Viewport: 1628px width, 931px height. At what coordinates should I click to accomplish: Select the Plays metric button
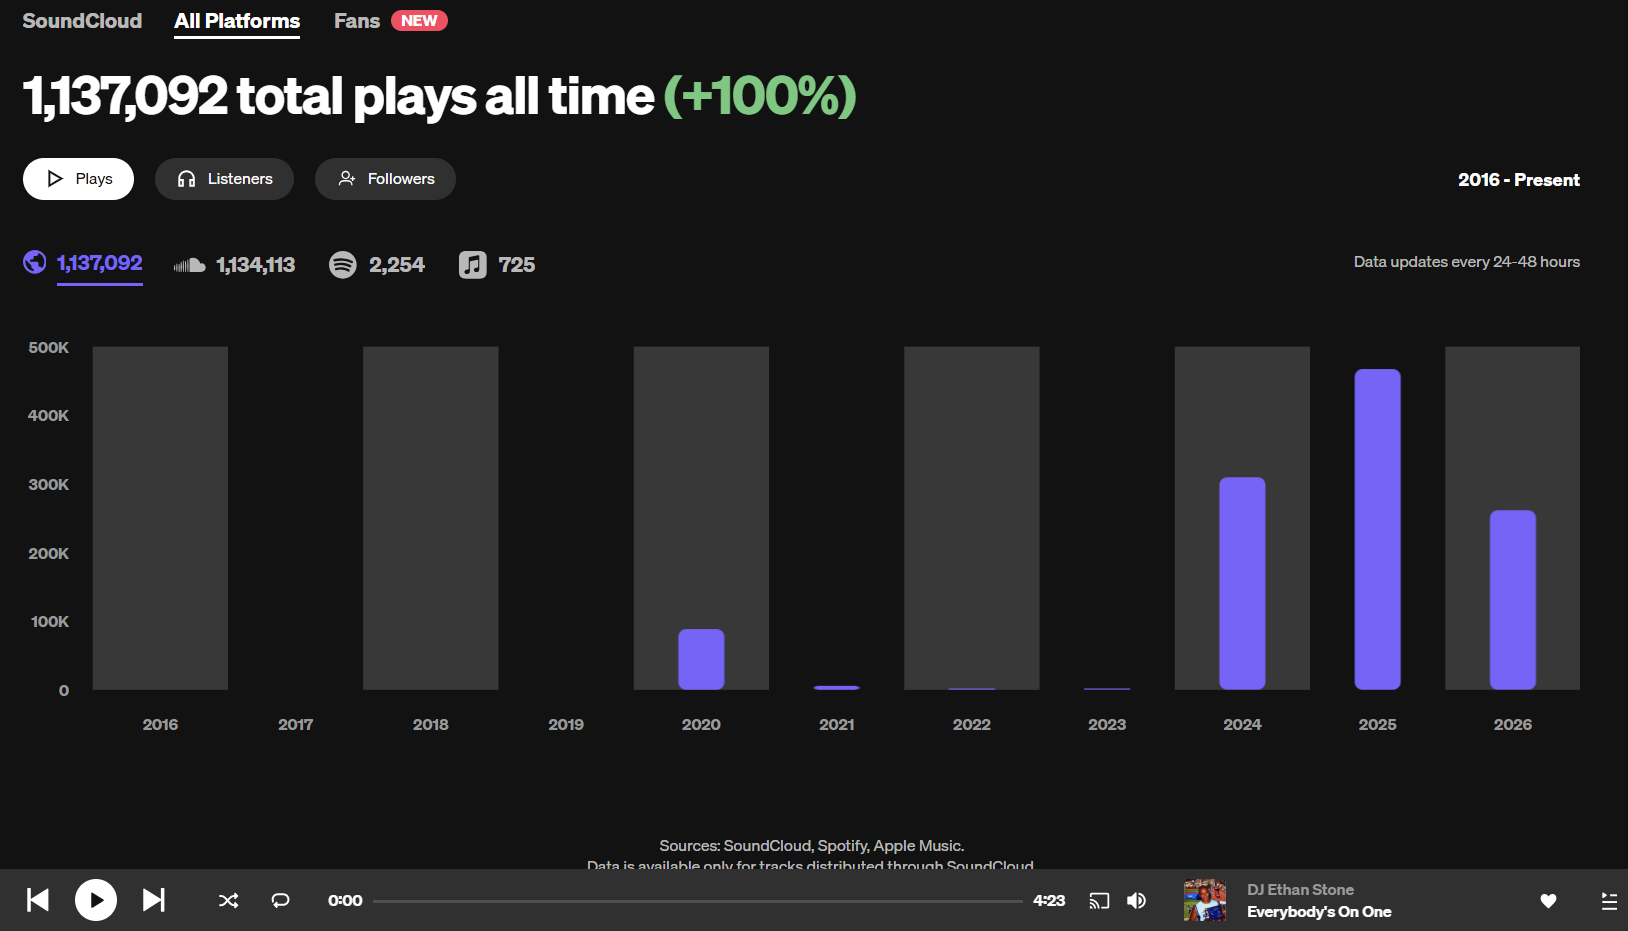tap(78, 179)
